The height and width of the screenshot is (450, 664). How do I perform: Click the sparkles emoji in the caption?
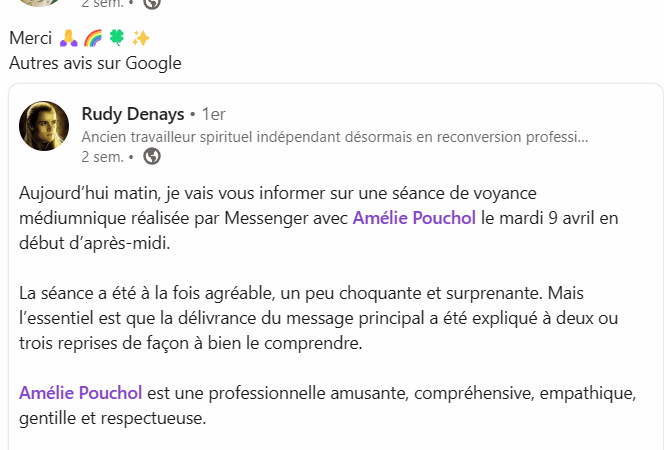click(x=141, y=39)
